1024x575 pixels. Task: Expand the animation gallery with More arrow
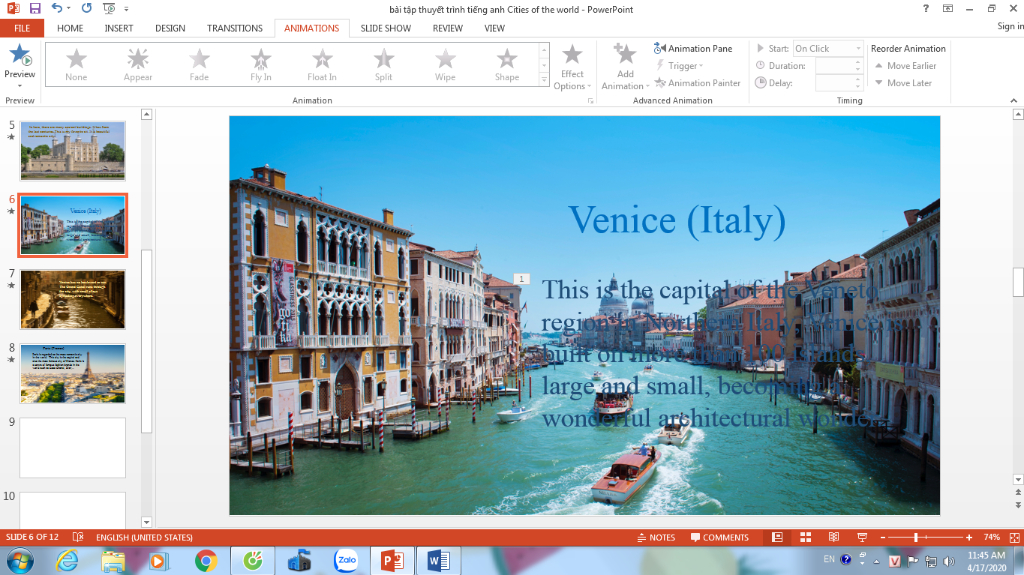coord(544,80)
